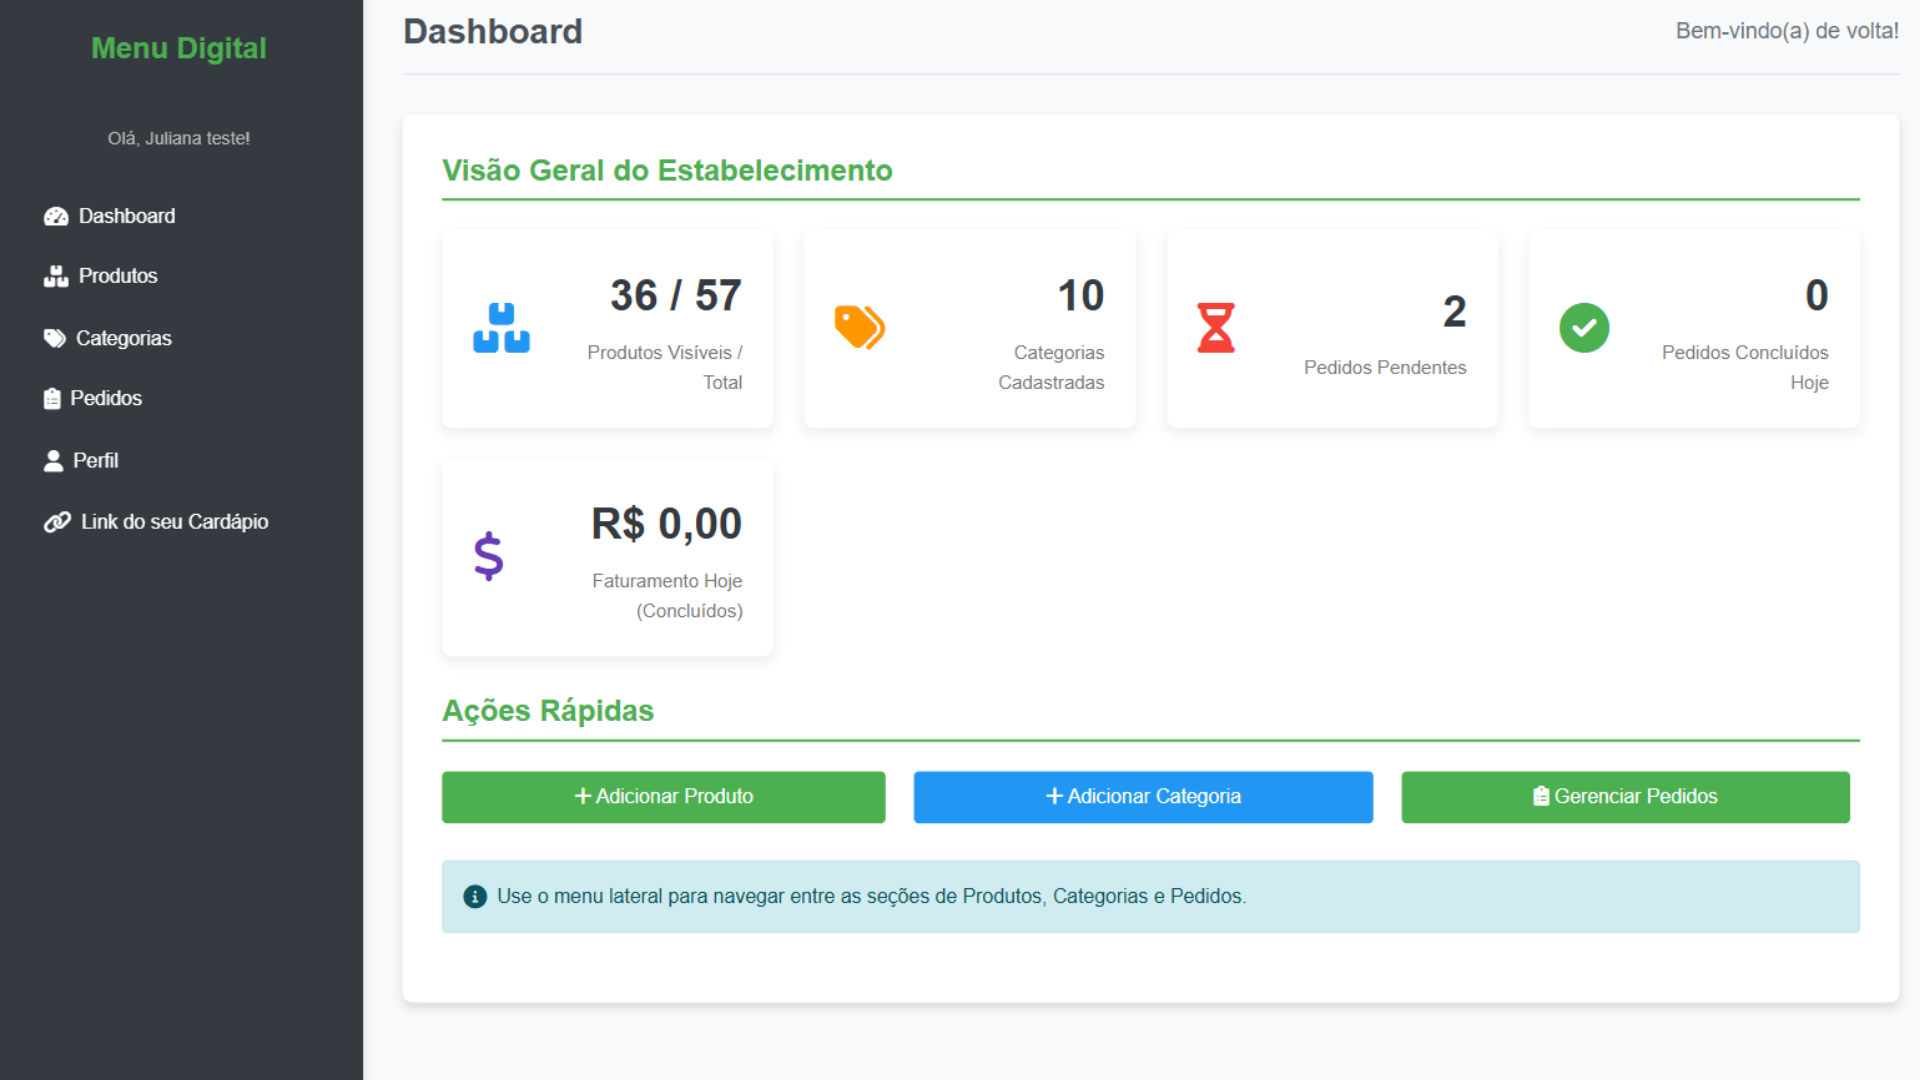Go to Categorias in the sidebar

[123, 339]
